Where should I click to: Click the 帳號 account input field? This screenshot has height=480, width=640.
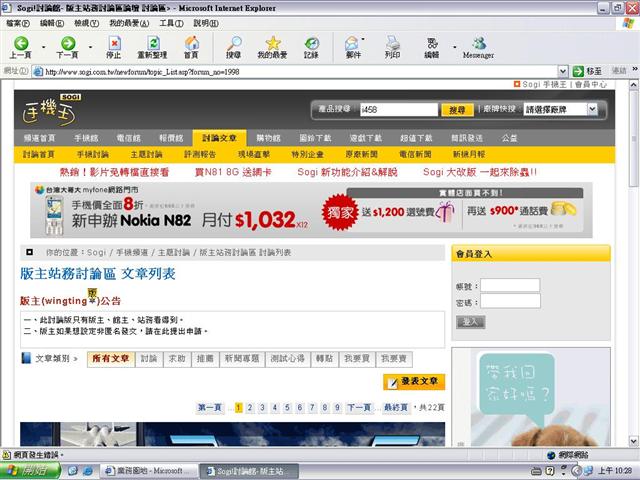tap(510, 285)
